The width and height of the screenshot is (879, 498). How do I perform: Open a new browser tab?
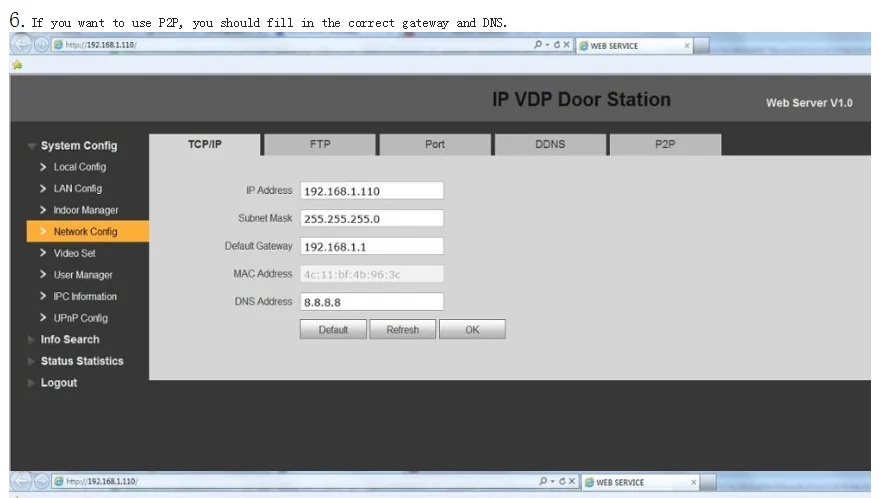pyautogui.click(x=701, y=45)
